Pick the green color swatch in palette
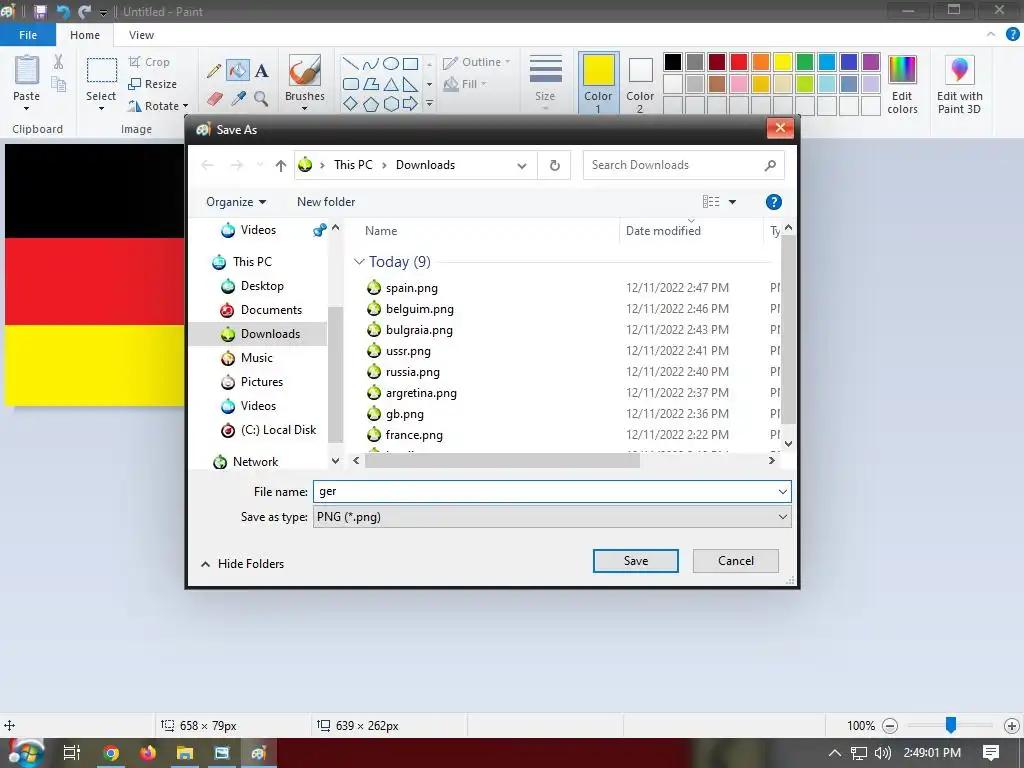Viewport: 1024px width, 768px height. pos(805,62)
